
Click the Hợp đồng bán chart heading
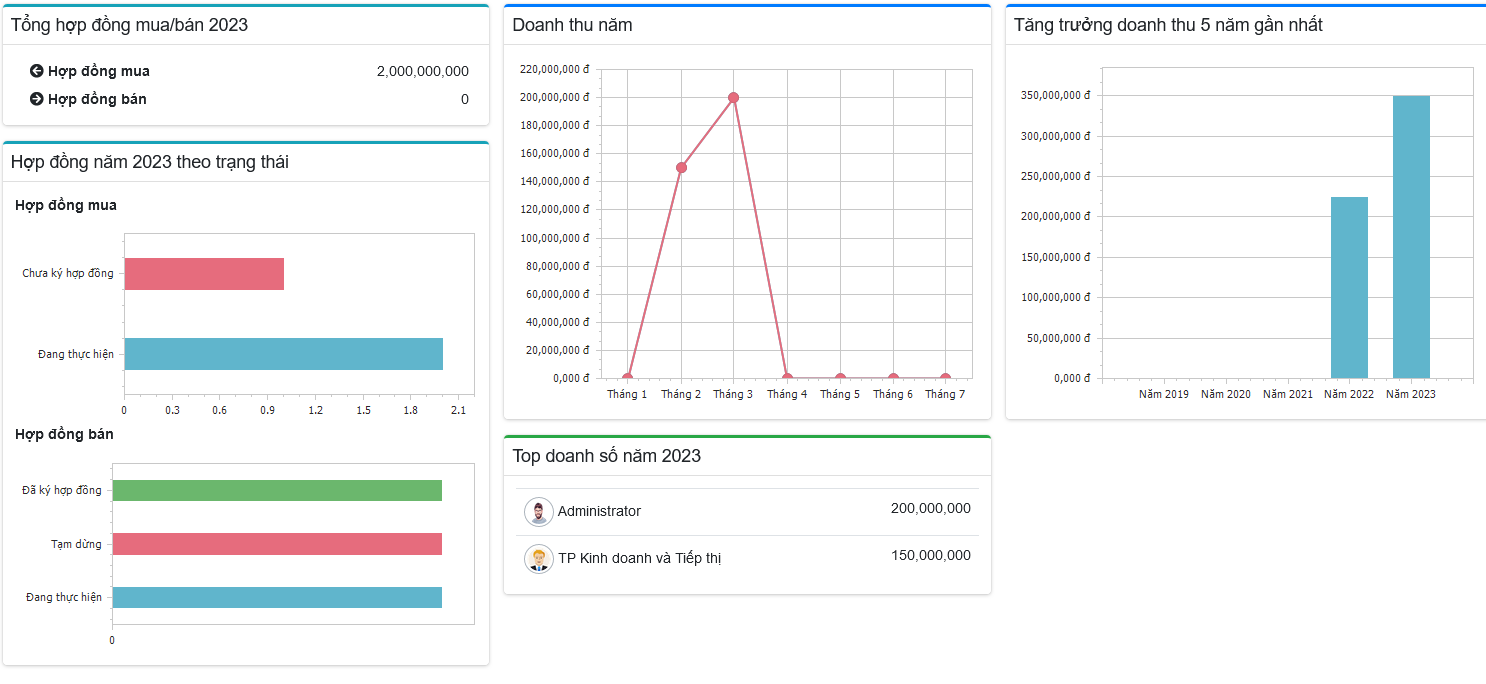(x=64, y=434)
